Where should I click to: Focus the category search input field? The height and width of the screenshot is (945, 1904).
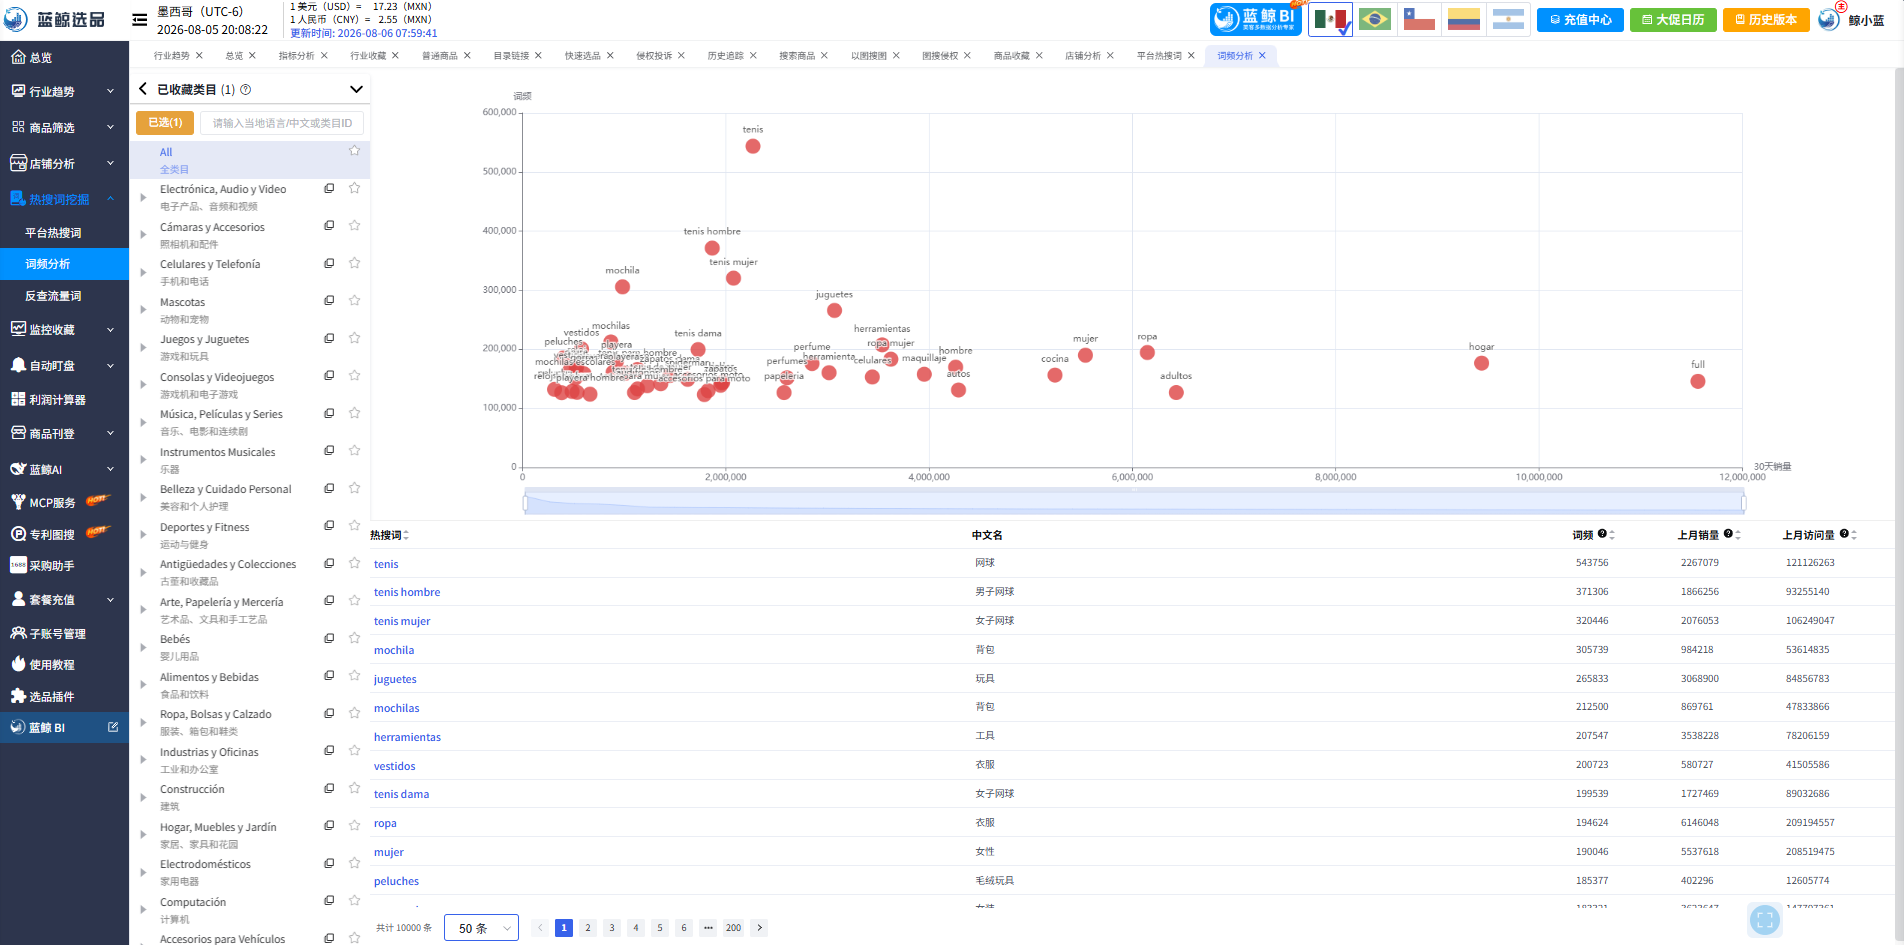(x=282, y=123)
